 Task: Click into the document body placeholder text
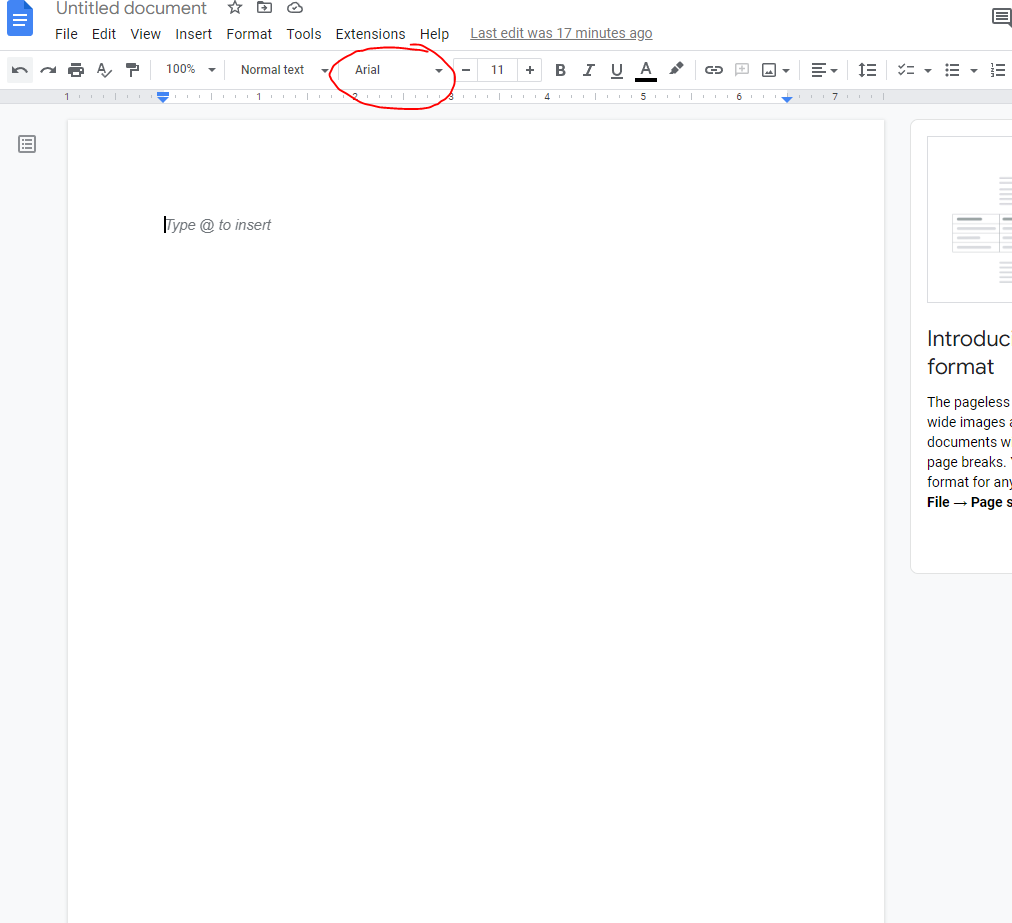pyautogui.click(x=218, y=225)
